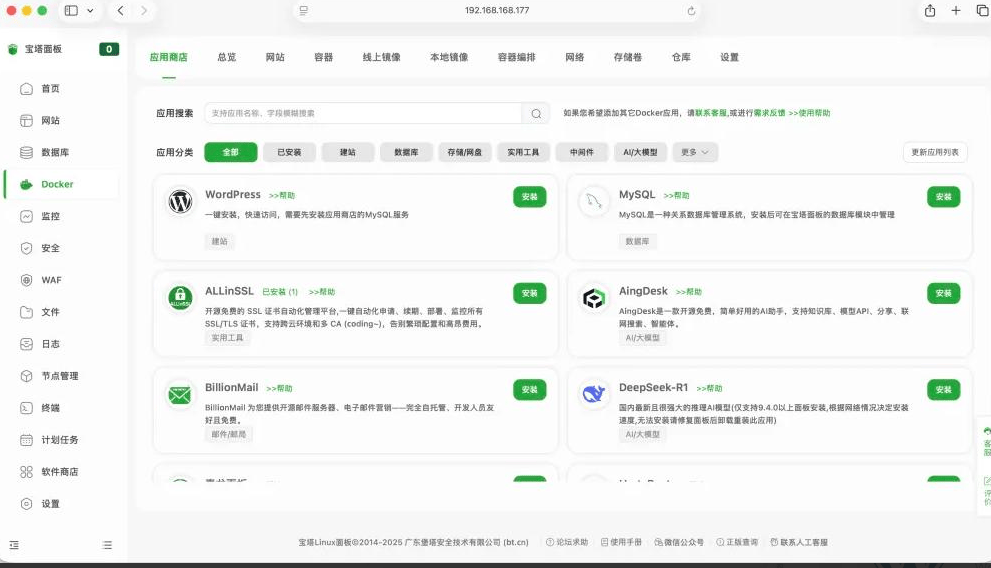Open the 软件商店 grid icon
The width and height of the screenshot is (991, 568).
point(26,471)
